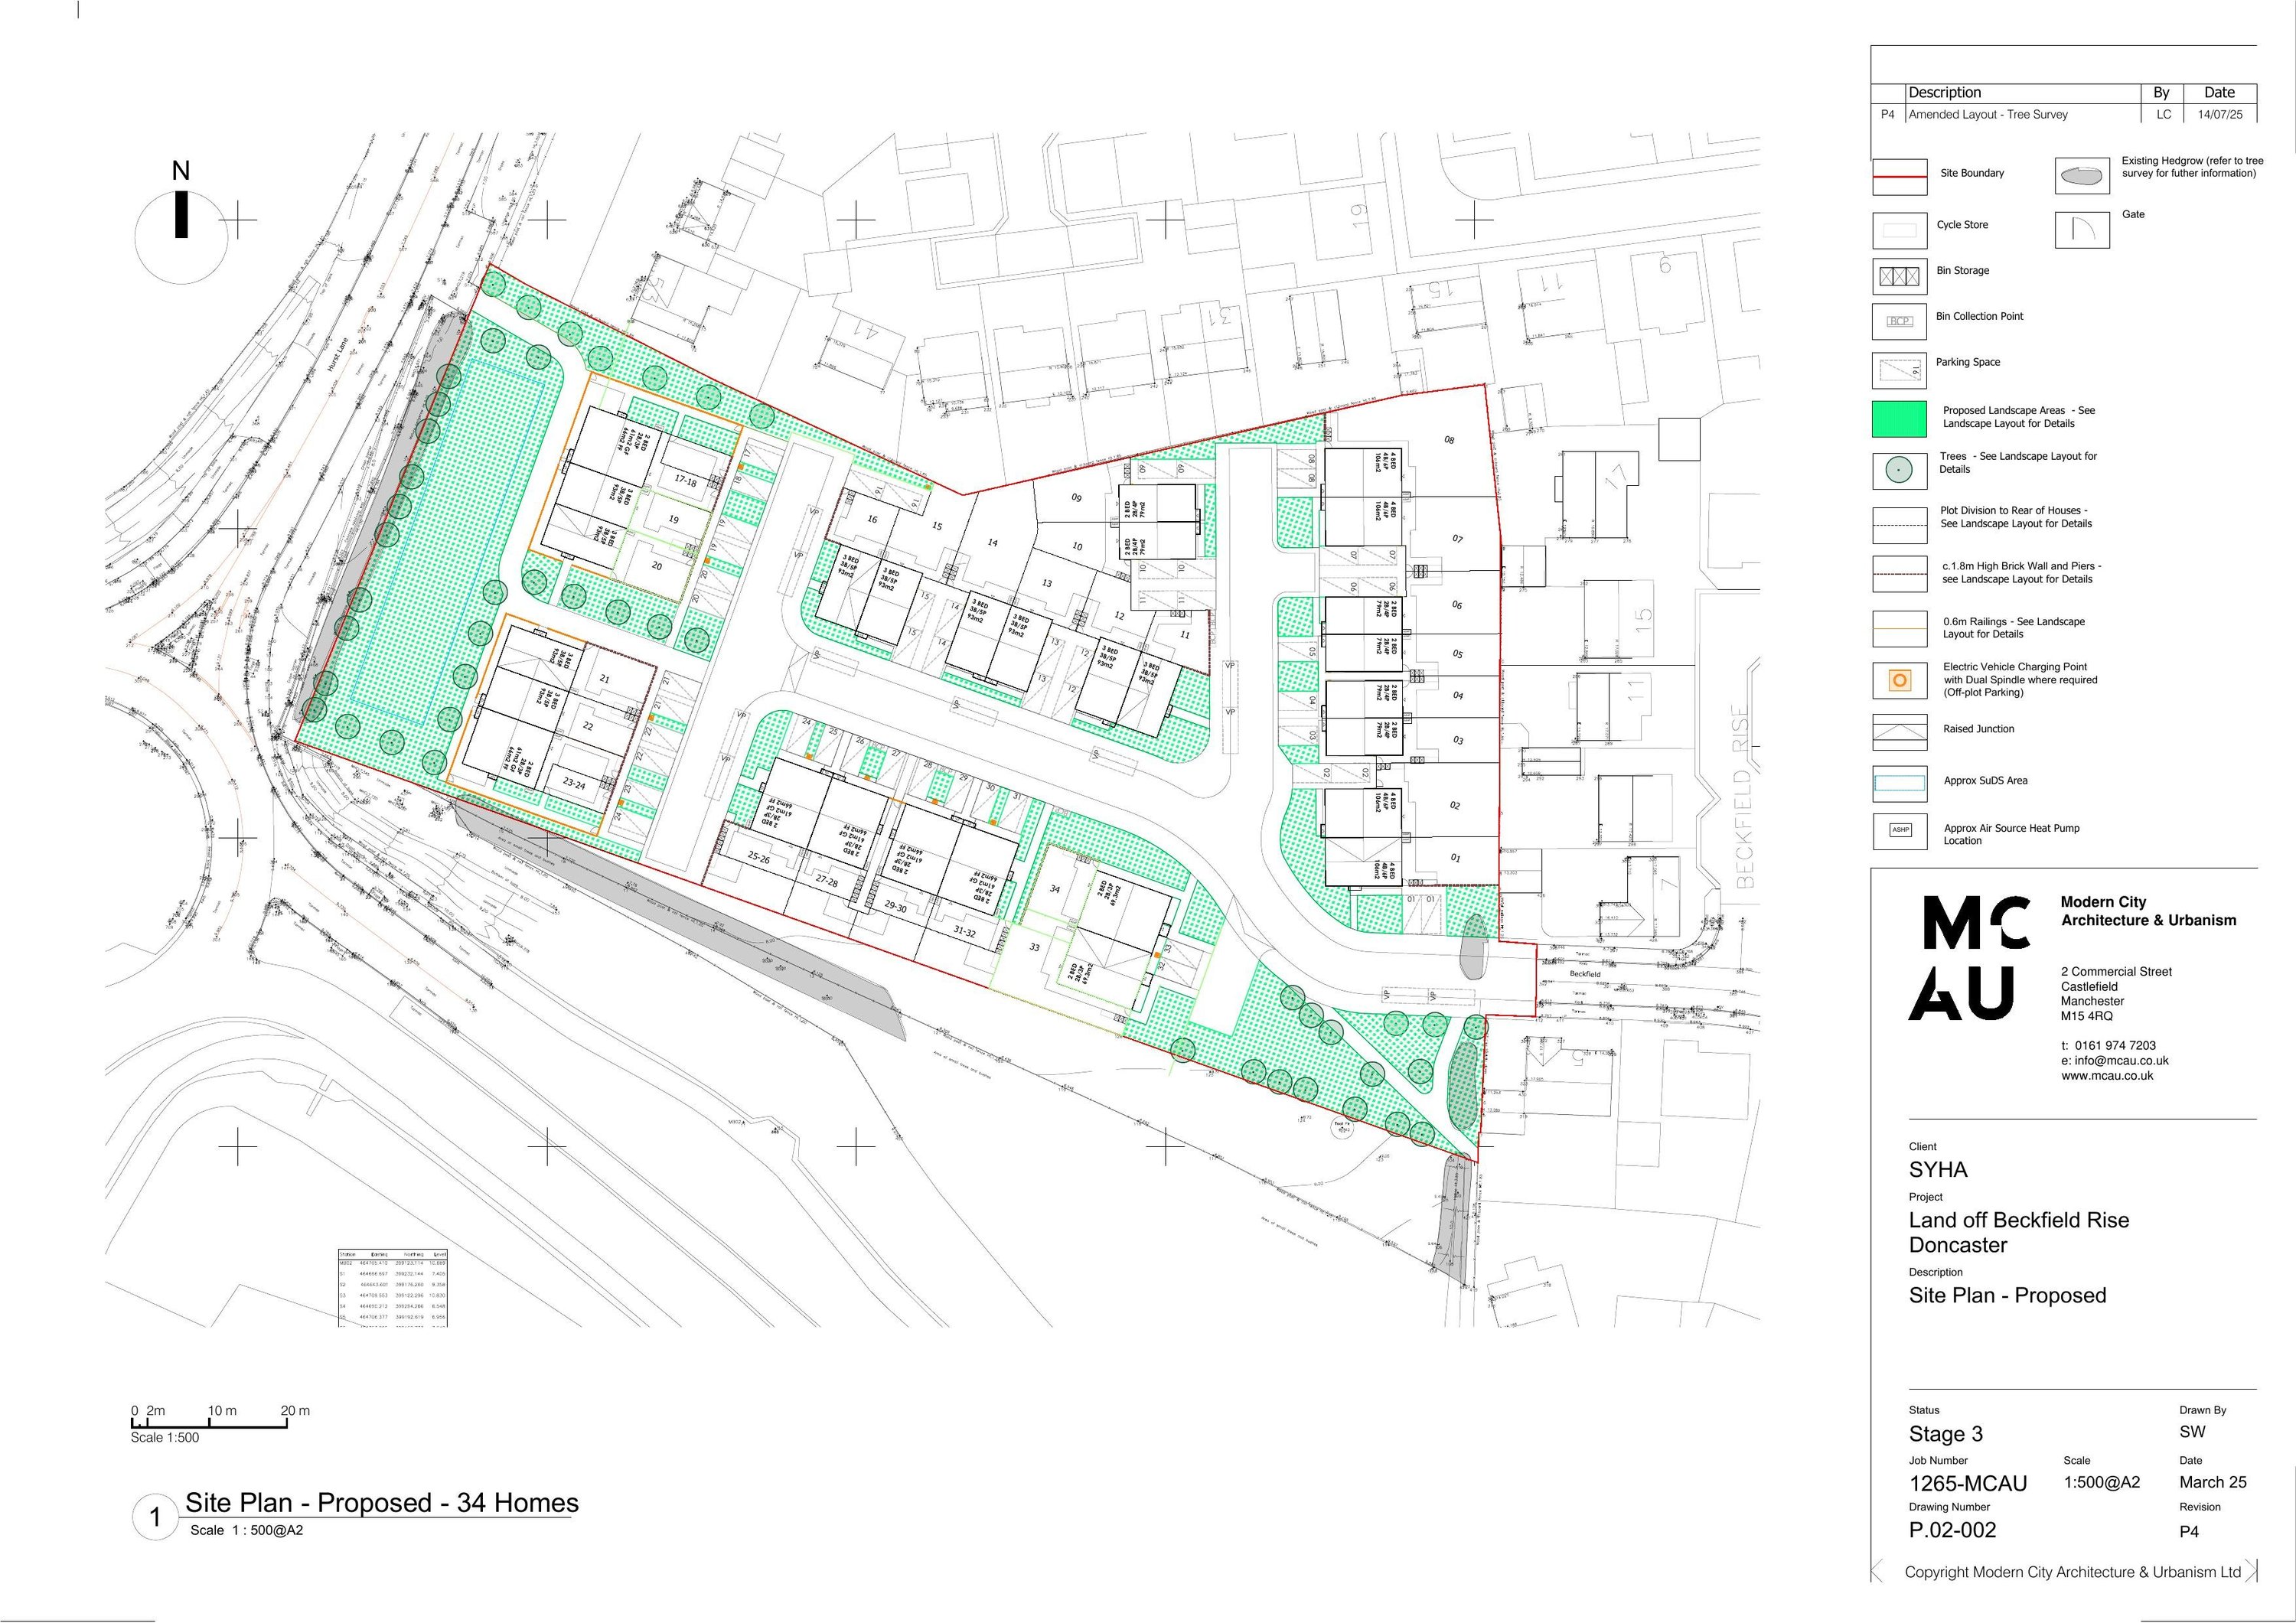
Task: Click the MCAU company logo
Action: (1971, 958)
